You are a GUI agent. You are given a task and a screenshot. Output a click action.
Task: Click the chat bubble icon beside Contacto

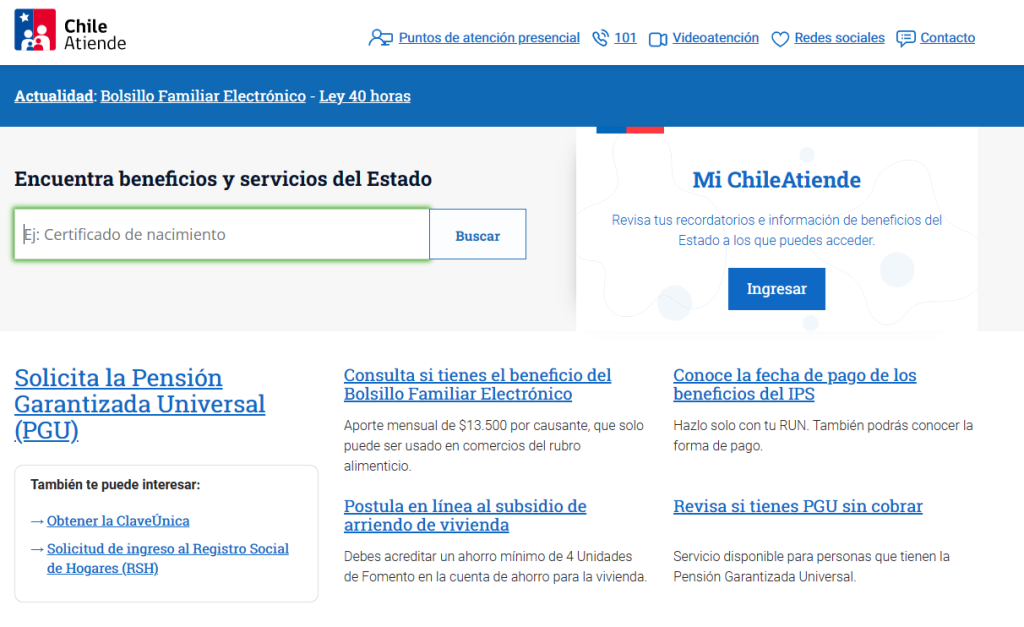[905, 39]
